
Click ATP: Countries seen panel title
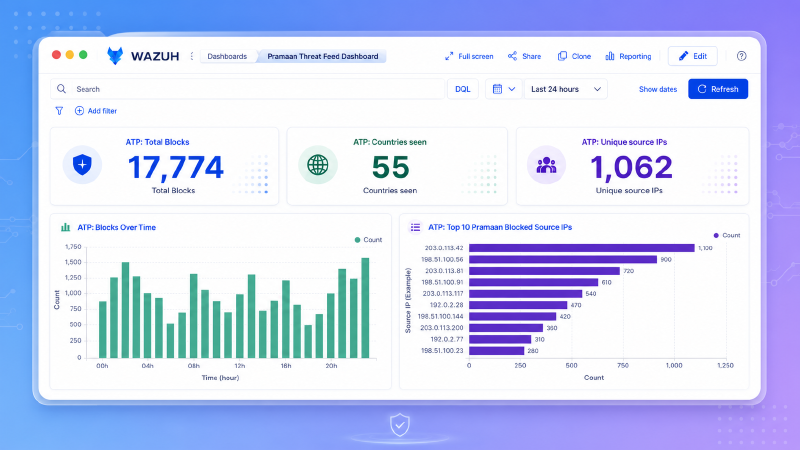(x=390, y=142)
